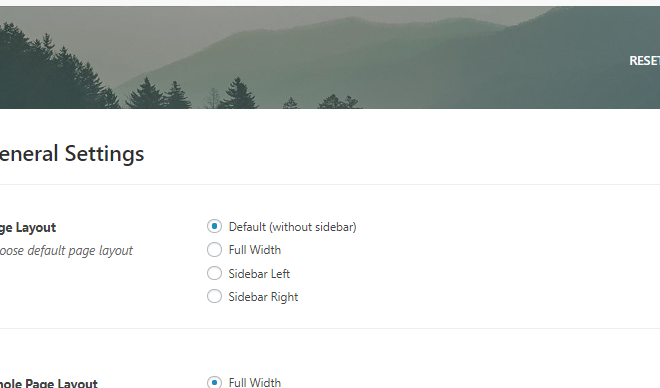Click the divider line below General Settings
This screenshot has width=660, height=388.
coord(330,184)
